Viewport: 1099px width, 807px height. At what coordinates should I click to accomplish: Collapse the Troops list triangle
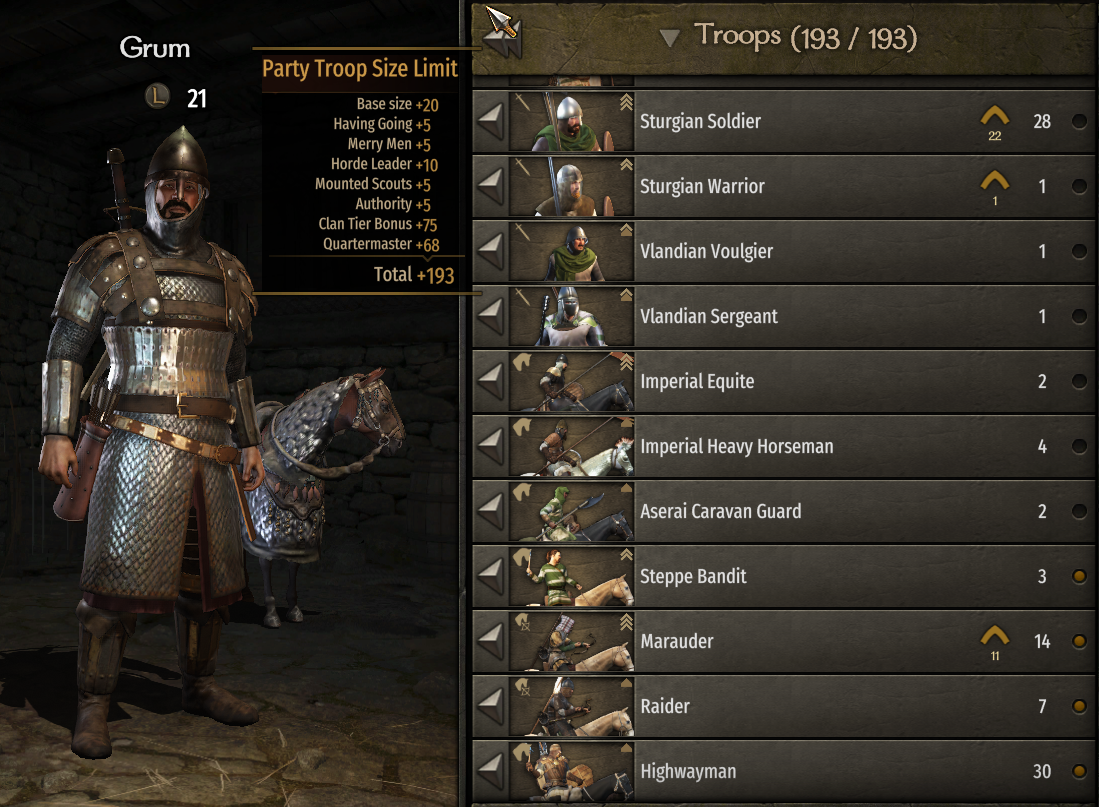coord(669,38)
